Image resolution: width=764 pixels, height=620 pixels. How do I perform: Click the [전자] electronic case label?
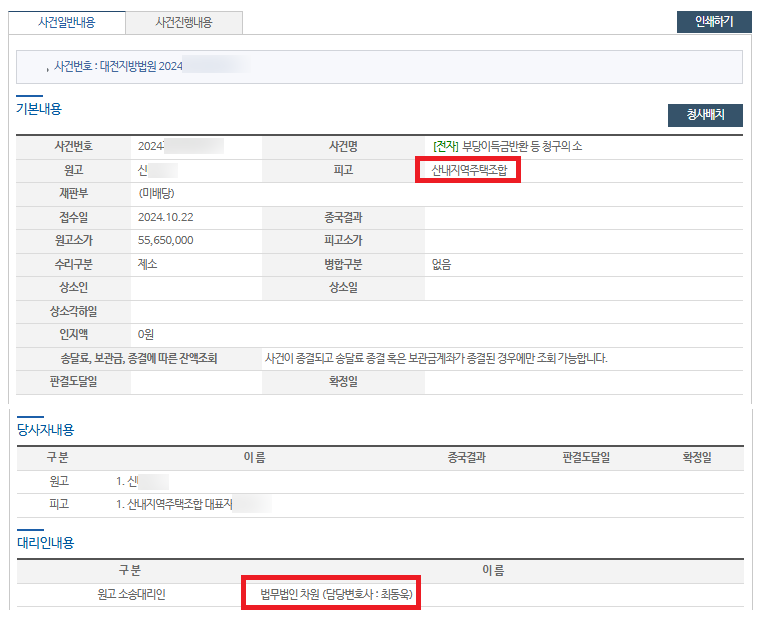pyautogui.click(x=445, y=147)
